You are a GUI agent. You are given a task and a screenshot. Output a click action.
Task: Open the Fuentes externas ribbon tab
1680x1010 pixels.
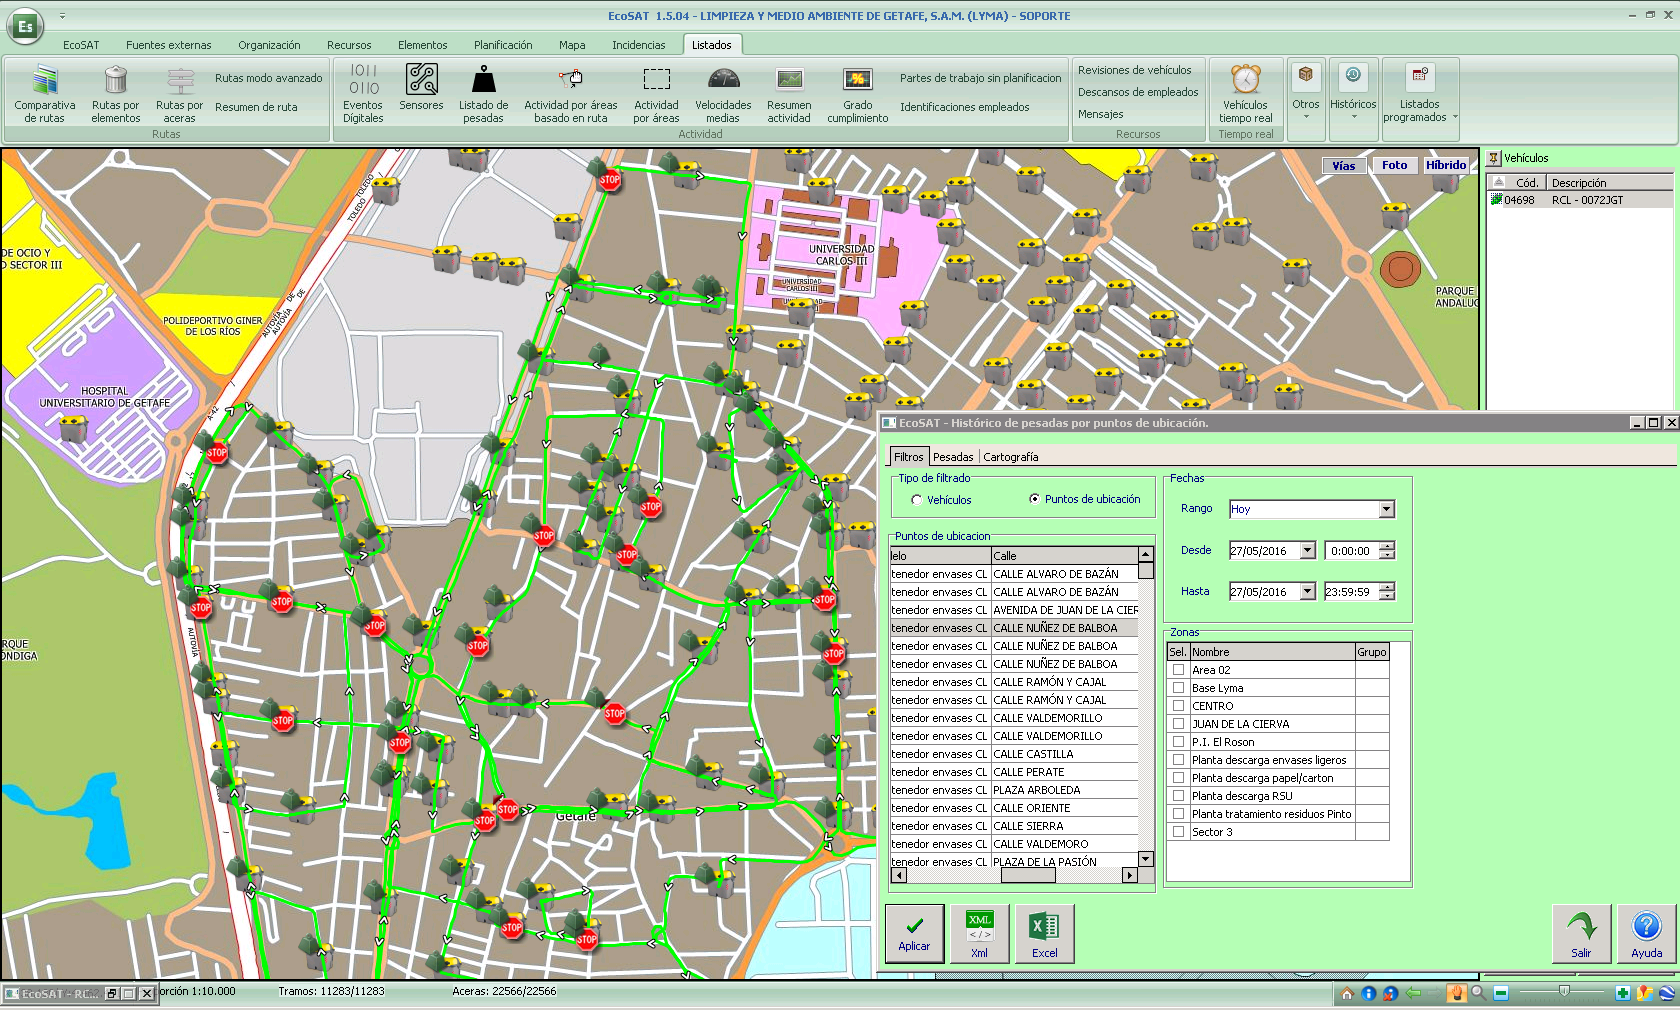pos(169,45)
